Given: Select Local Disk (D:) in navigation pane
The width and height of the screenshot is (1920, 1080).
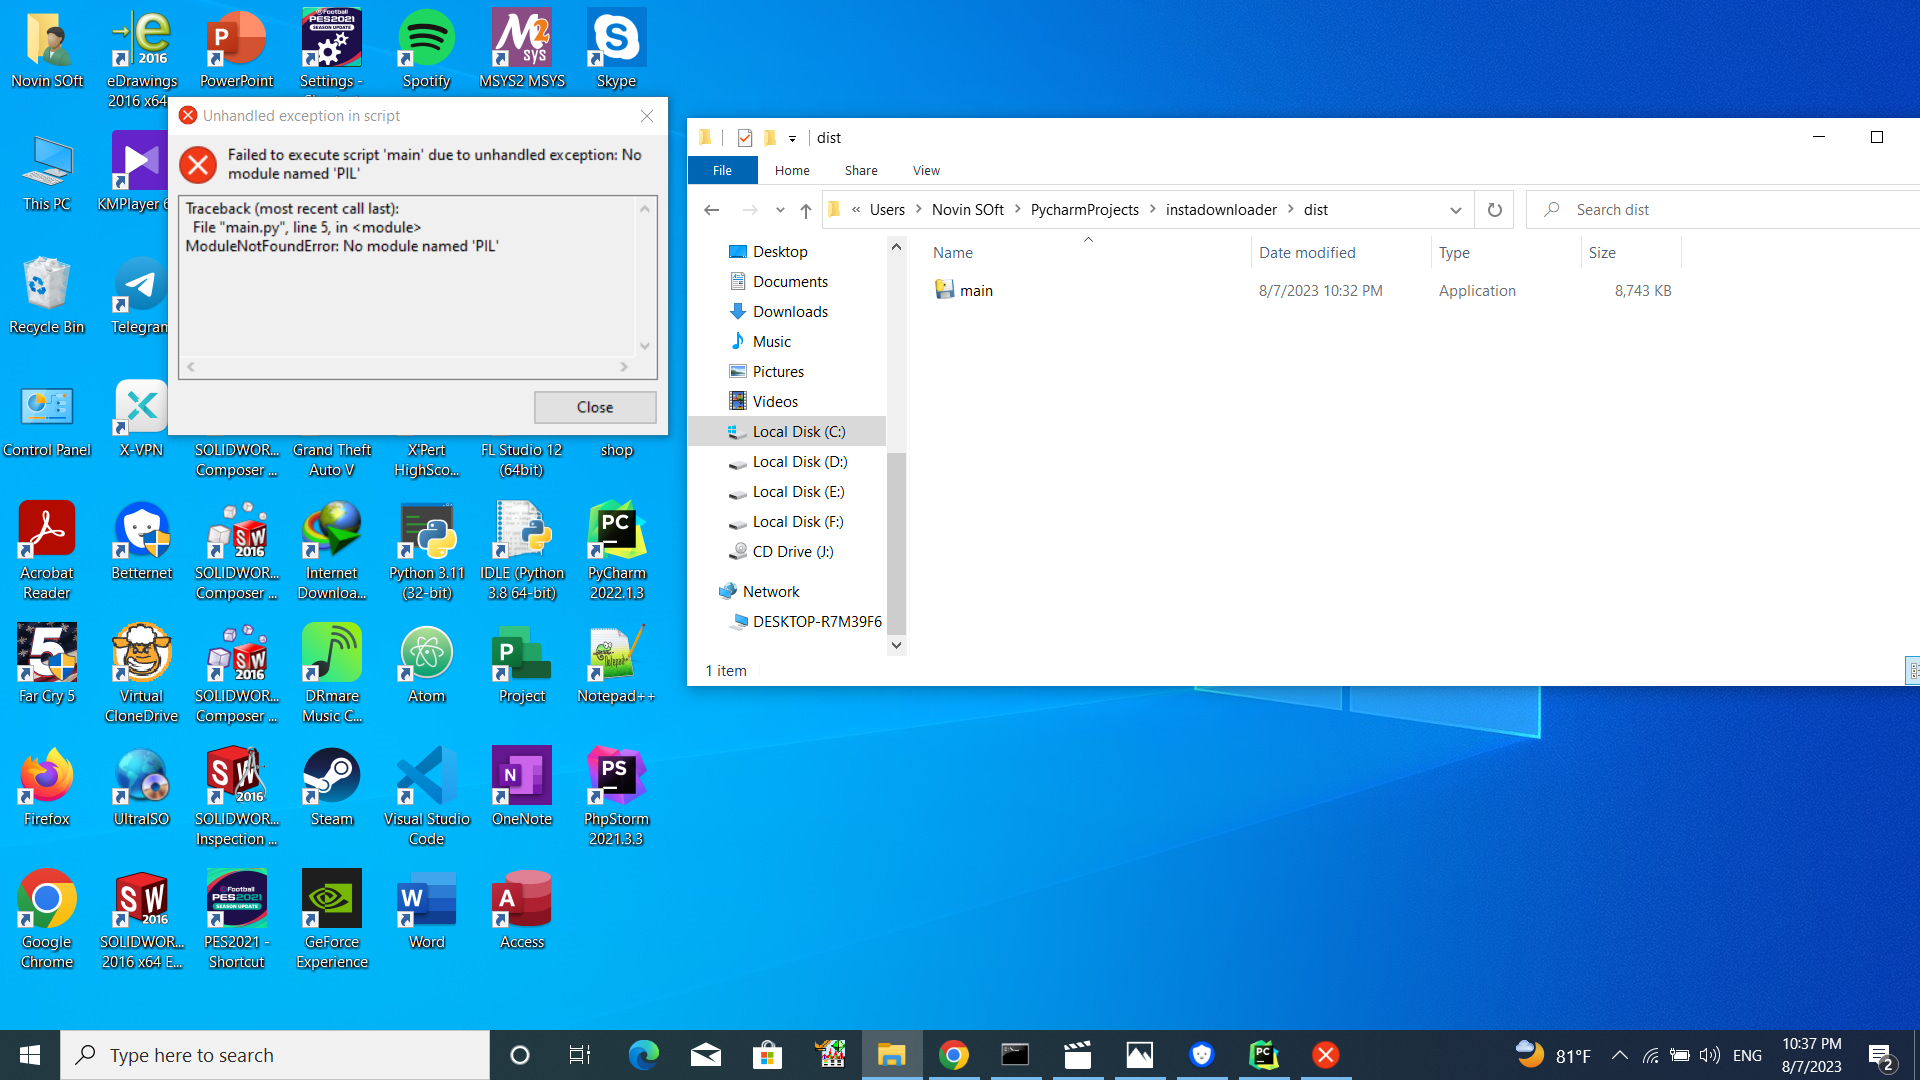Looking at the screenshot, I should (x=799, y=461).
